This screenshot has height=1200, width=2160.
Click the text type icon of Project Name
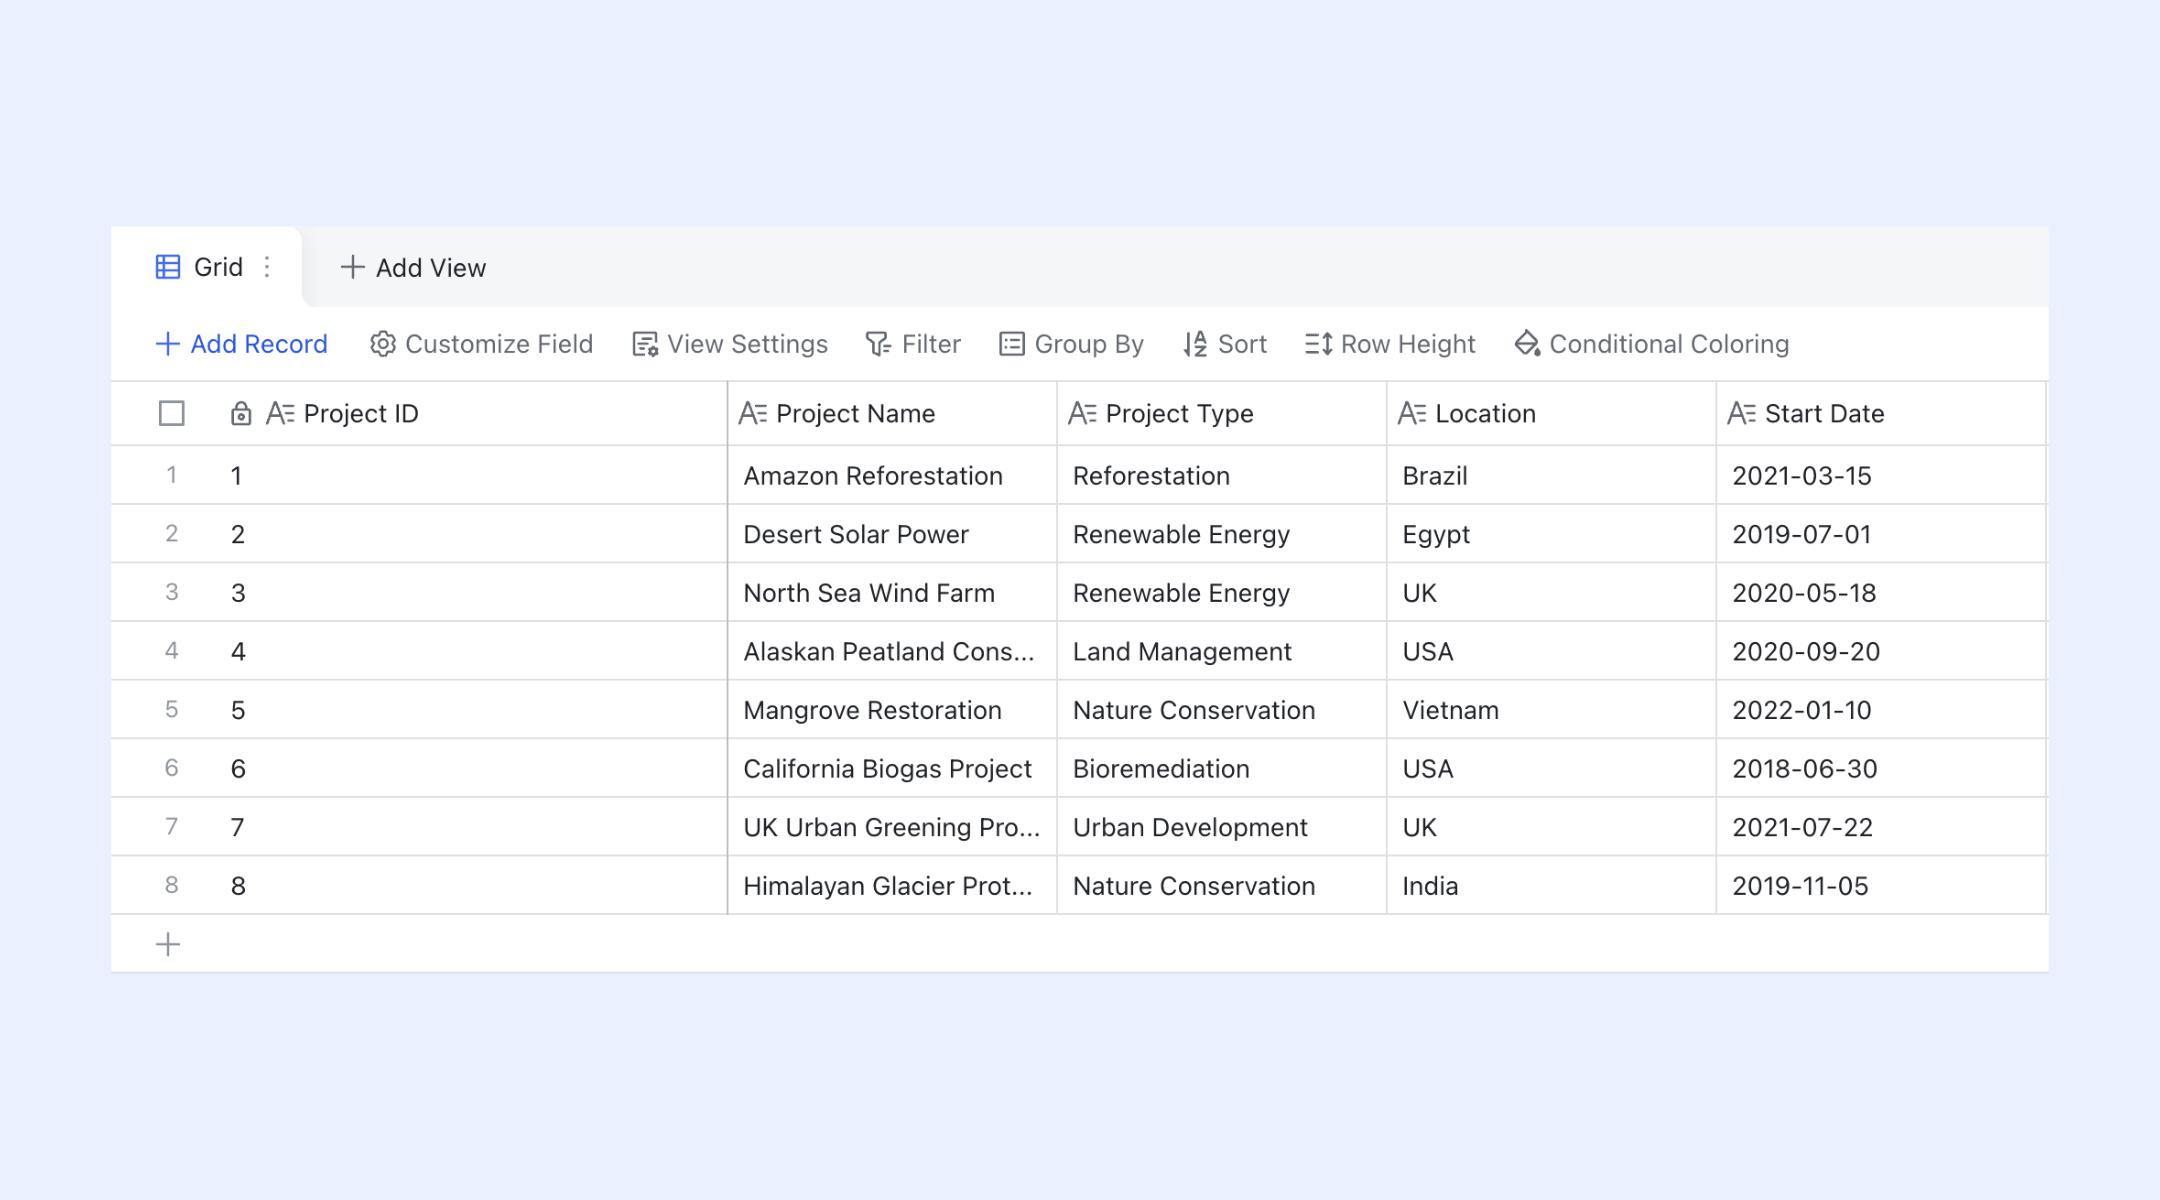[753, 413]
